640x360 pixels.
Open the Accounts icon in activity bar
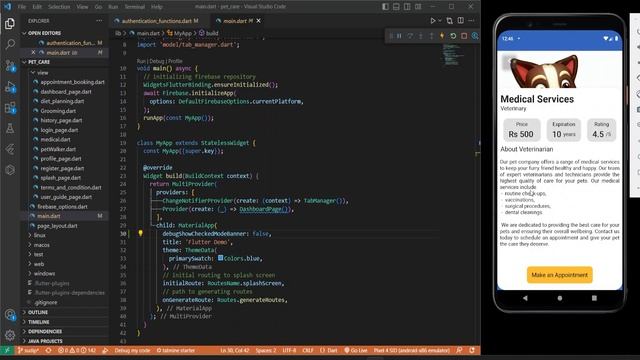point(10,315)
